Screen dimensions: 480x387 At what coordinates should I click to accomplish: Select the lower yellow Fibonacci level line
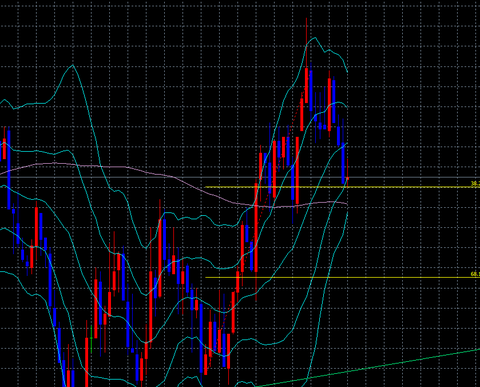[x=342, y=277]
